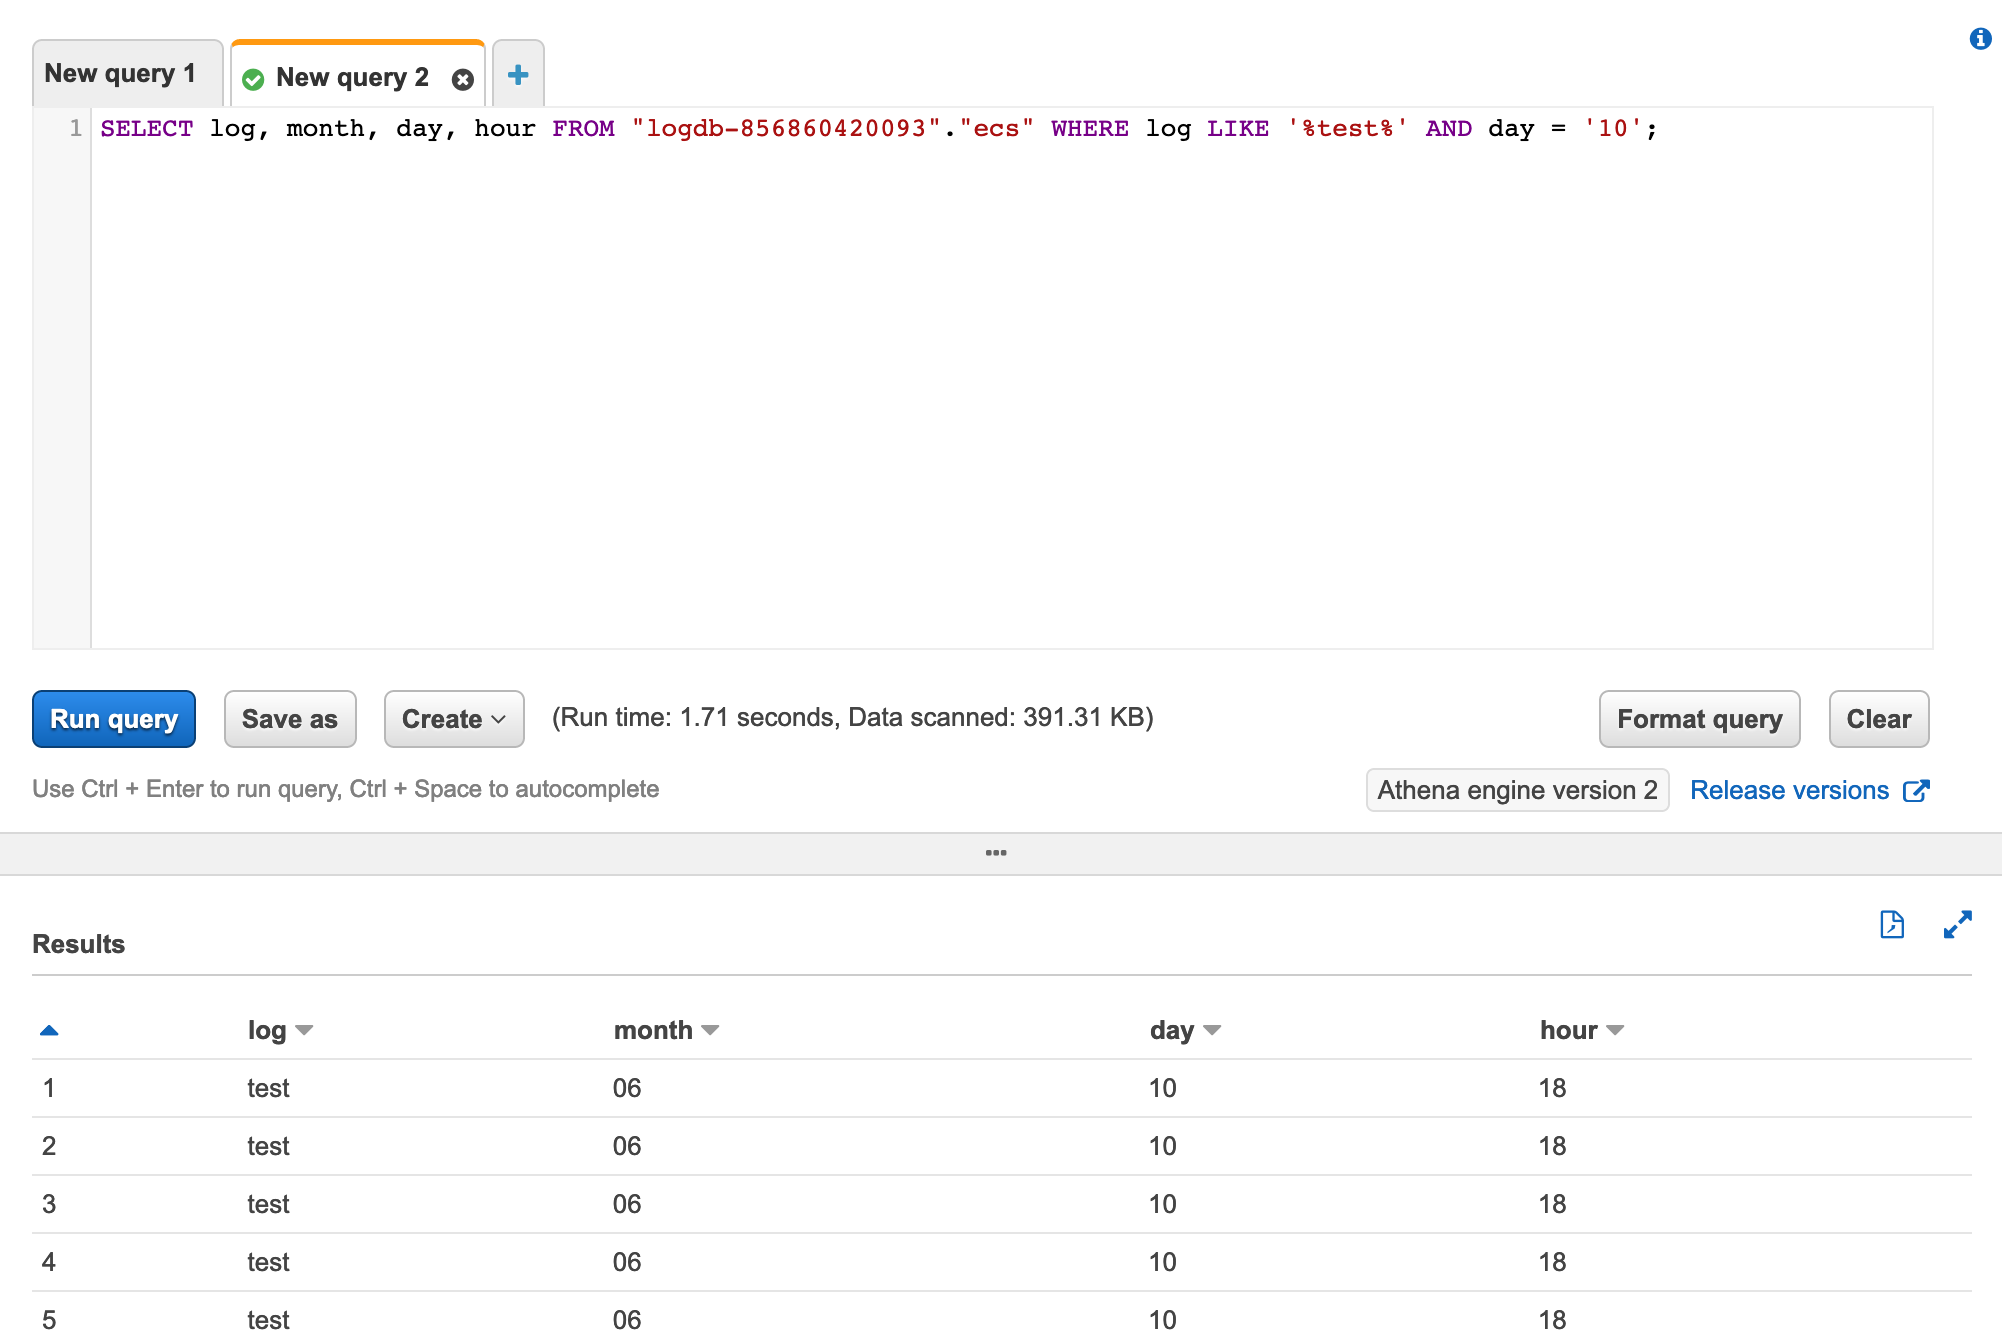The width and height of the screenshot is (2002, 1344).
Task: Expand results to full screen icon
Action: (x=1957, y=924)
